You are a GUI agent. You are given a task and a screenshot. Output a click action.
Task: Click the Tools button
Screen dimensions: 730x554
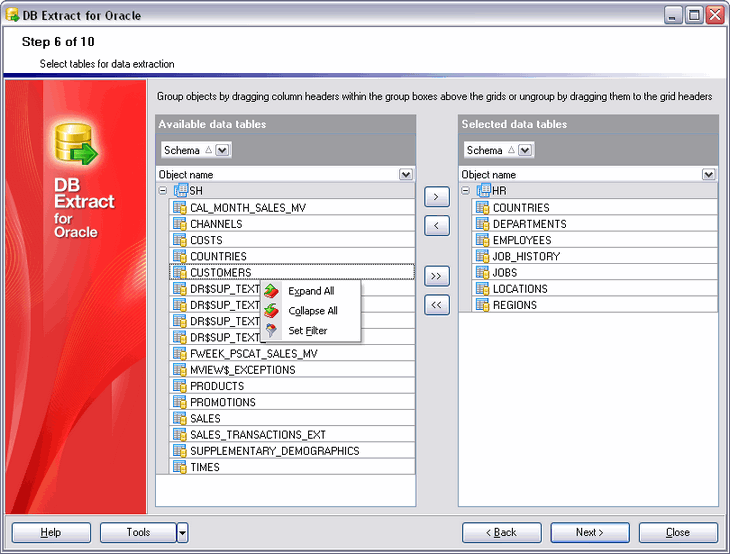coord(138,532)
